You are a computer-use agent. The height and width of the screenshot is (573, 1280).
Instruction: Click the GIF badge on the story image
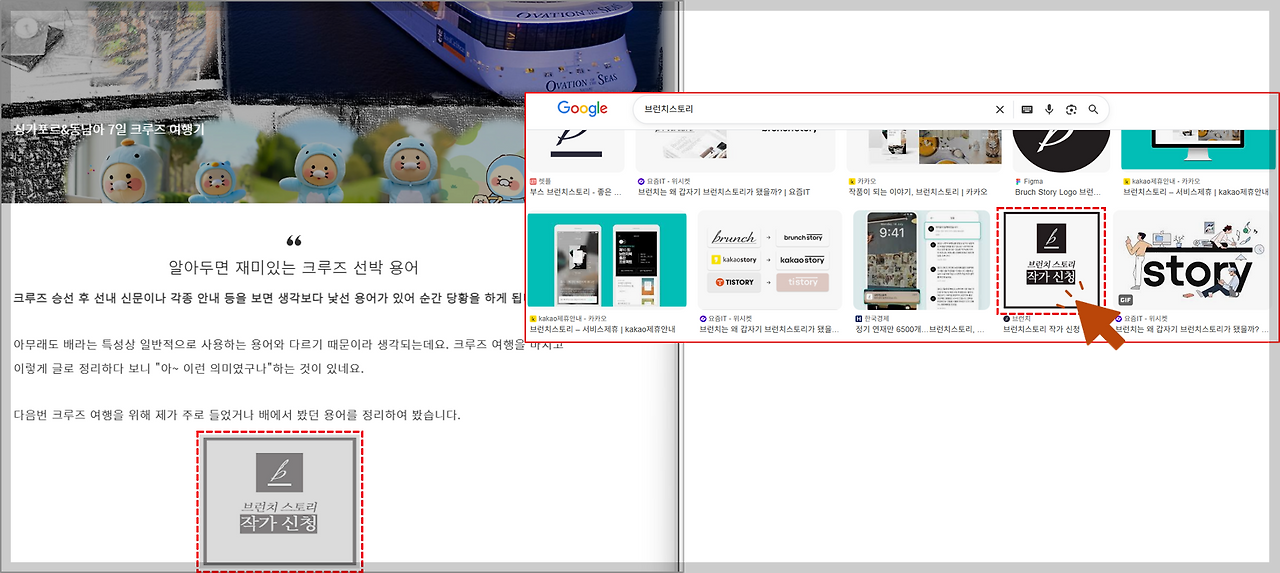[x=1126, y=299]
